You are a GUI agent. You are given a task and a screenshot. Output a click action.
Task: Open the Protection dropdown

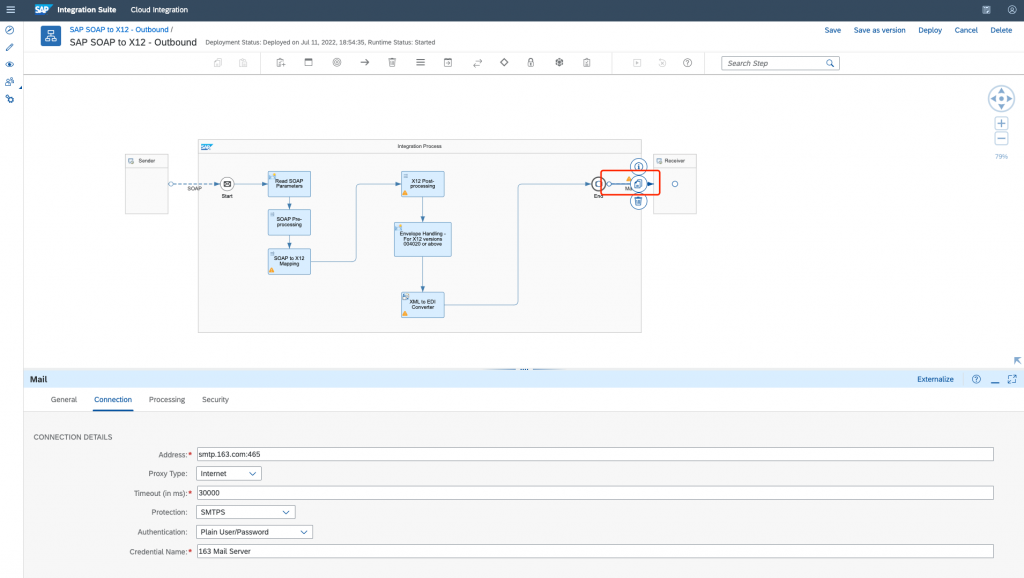[246, 512]
